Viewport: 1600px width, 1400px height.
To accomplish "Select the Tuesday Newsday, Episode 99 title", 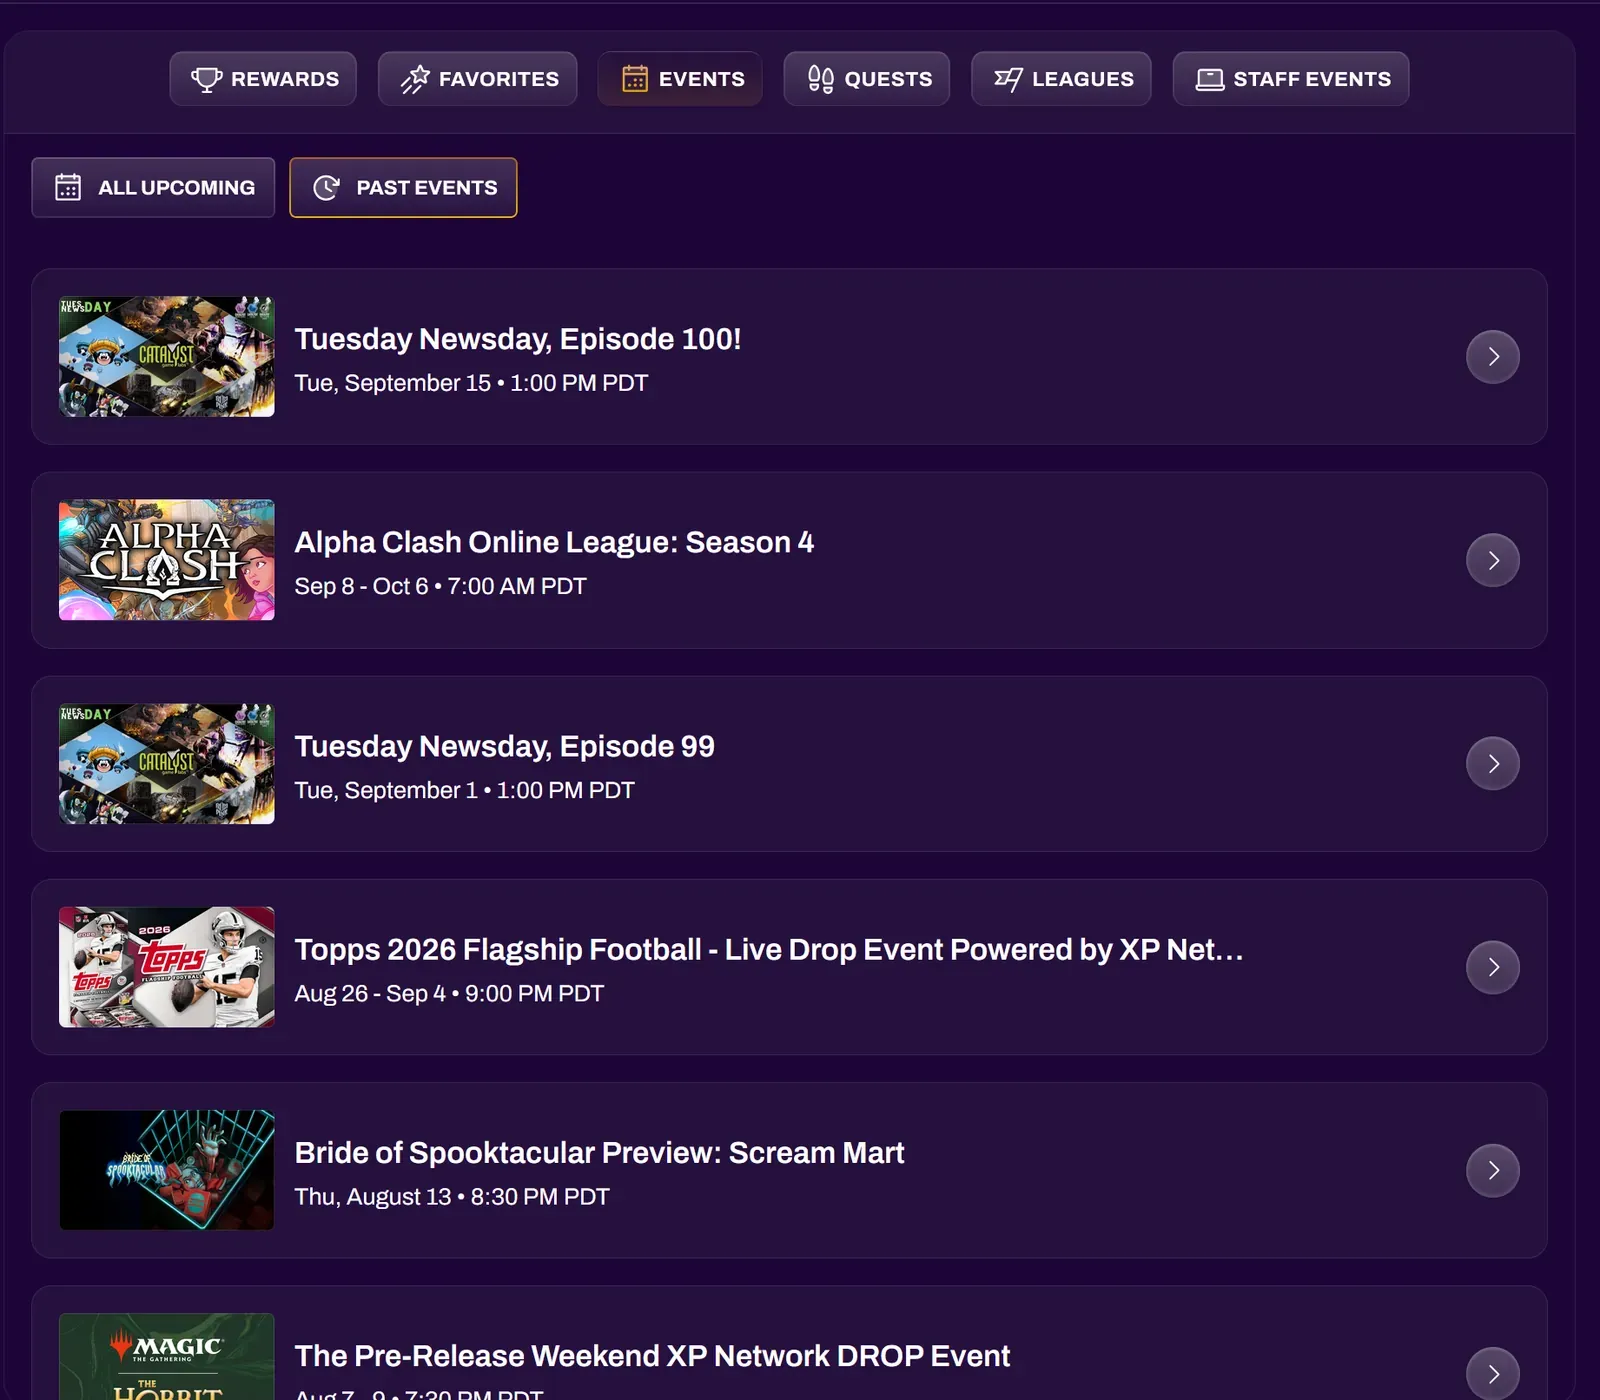I will (x=505, y=746).
